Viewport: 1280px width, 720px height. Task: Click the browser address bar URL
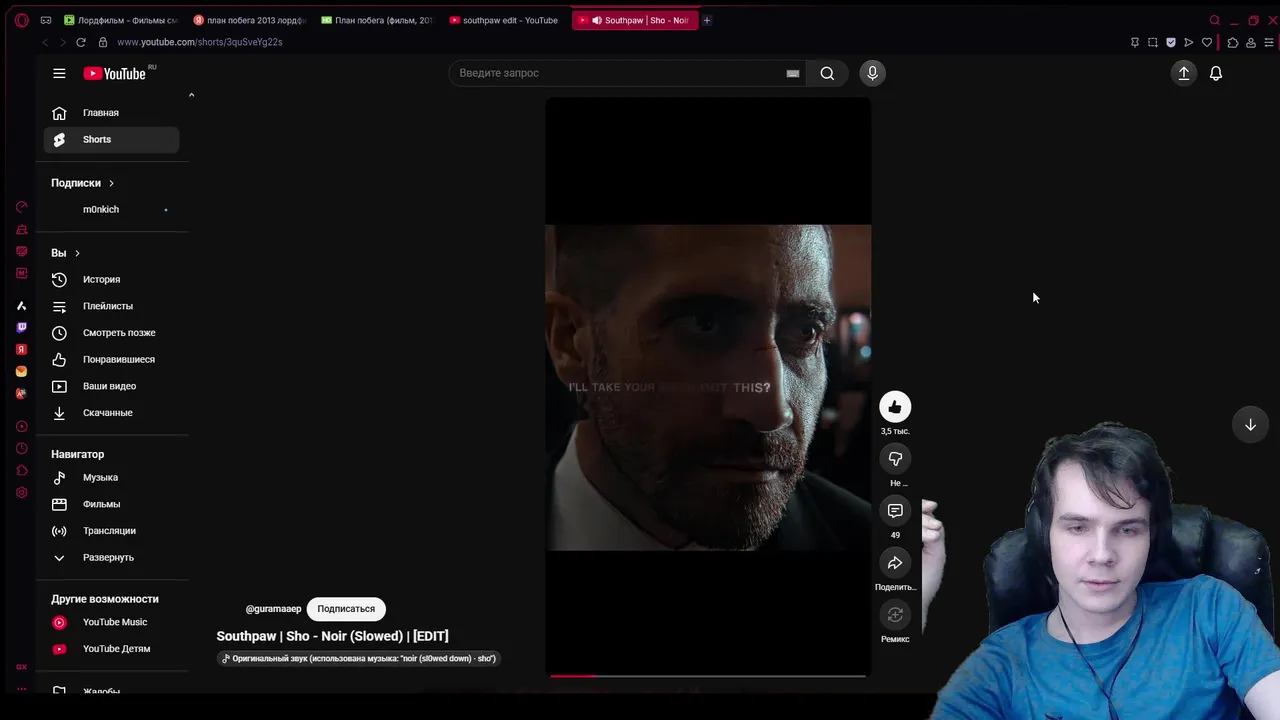200,42
